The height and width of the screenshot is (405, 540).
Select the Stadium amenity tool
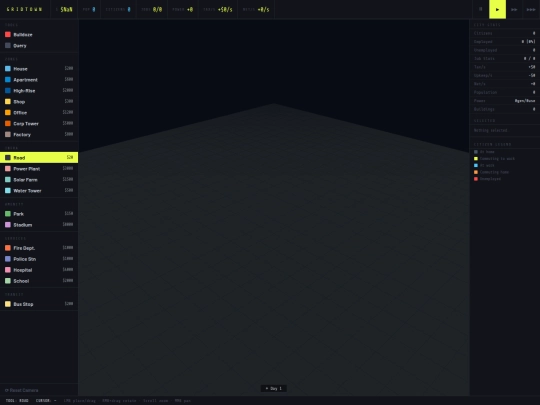click(x=39, y=225)
